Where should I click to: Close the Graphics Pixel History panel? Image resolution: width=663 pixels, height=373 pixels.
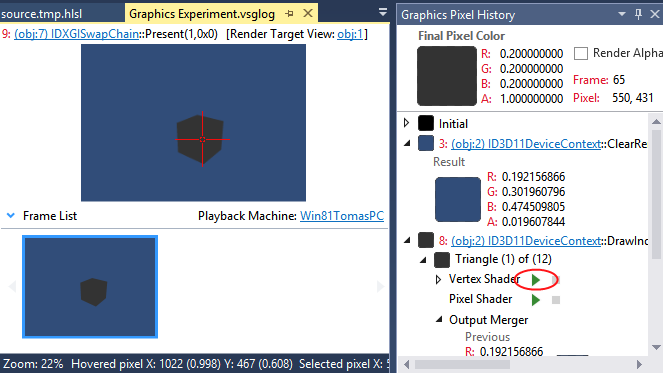pyautogui.click(x=655, y=14)
